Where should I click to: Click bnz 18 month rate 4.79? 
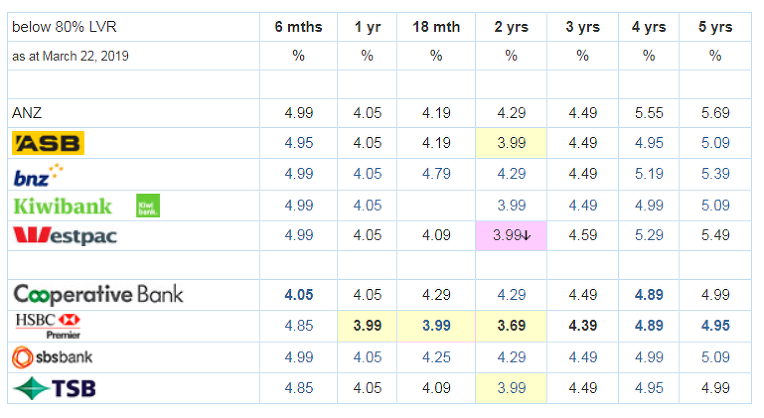pyautogui.click(x=436, y=174)
